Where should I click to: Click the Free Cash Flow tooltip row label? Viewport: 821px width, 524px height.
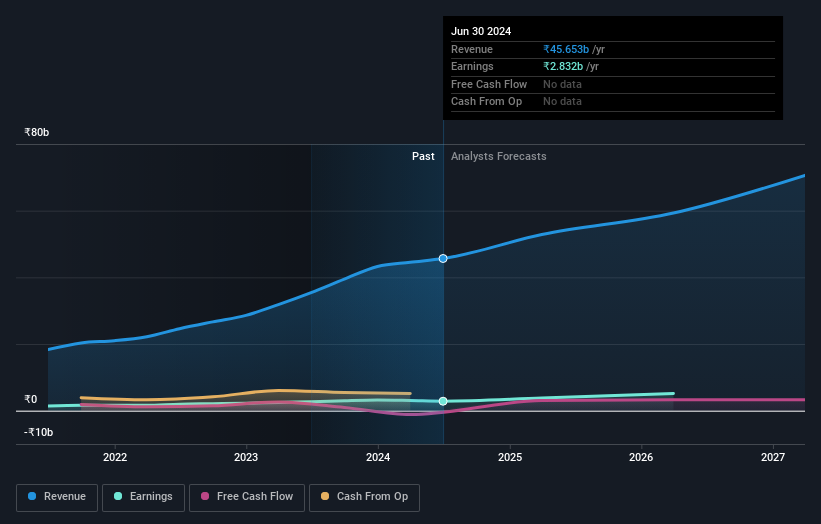click(489, 84)
